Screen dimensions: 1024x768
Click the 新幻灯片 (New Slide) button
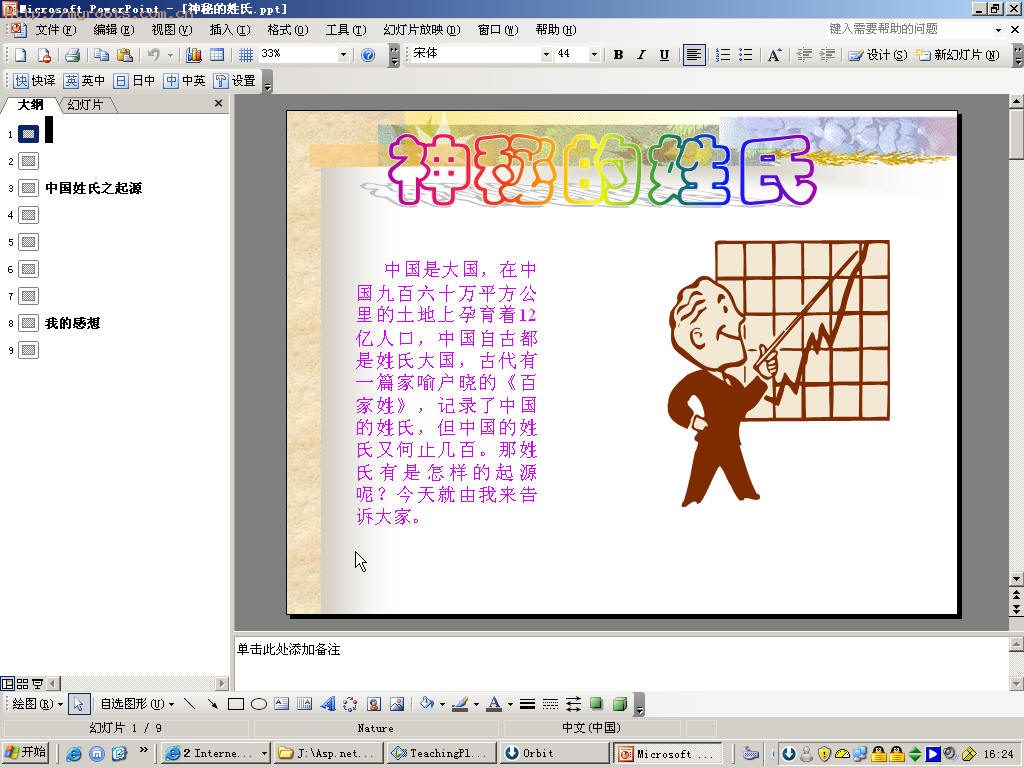tap(957, 55)
